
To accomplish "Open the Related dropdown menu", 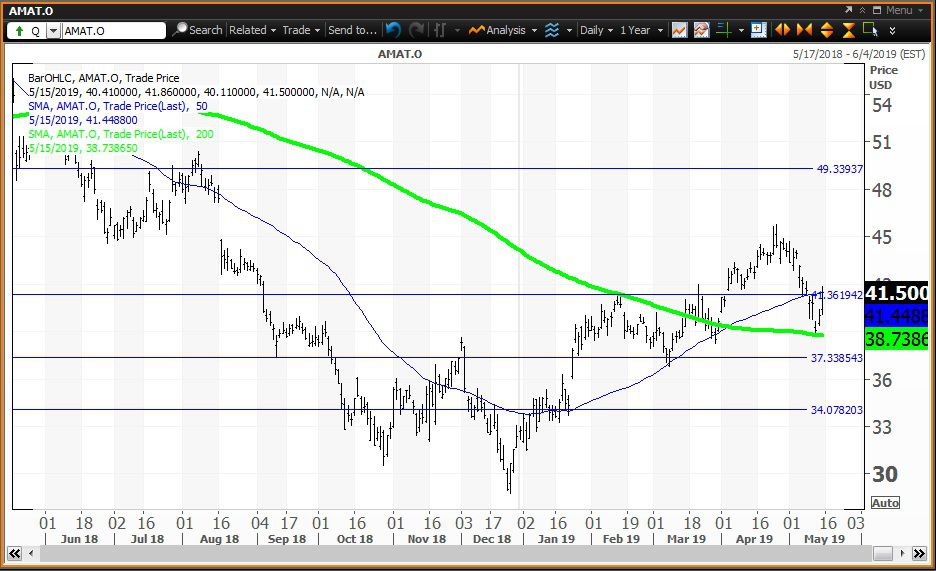I will [x=253, y=30].
